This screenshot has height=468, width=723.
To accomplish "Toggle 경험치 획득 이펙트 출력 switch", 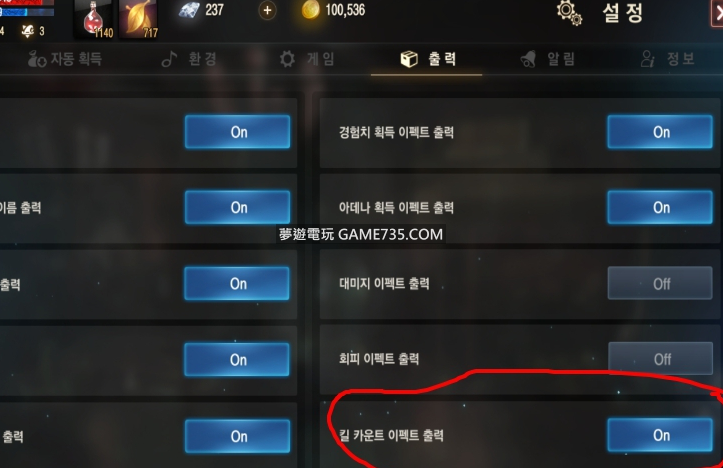I will (660, 132).
